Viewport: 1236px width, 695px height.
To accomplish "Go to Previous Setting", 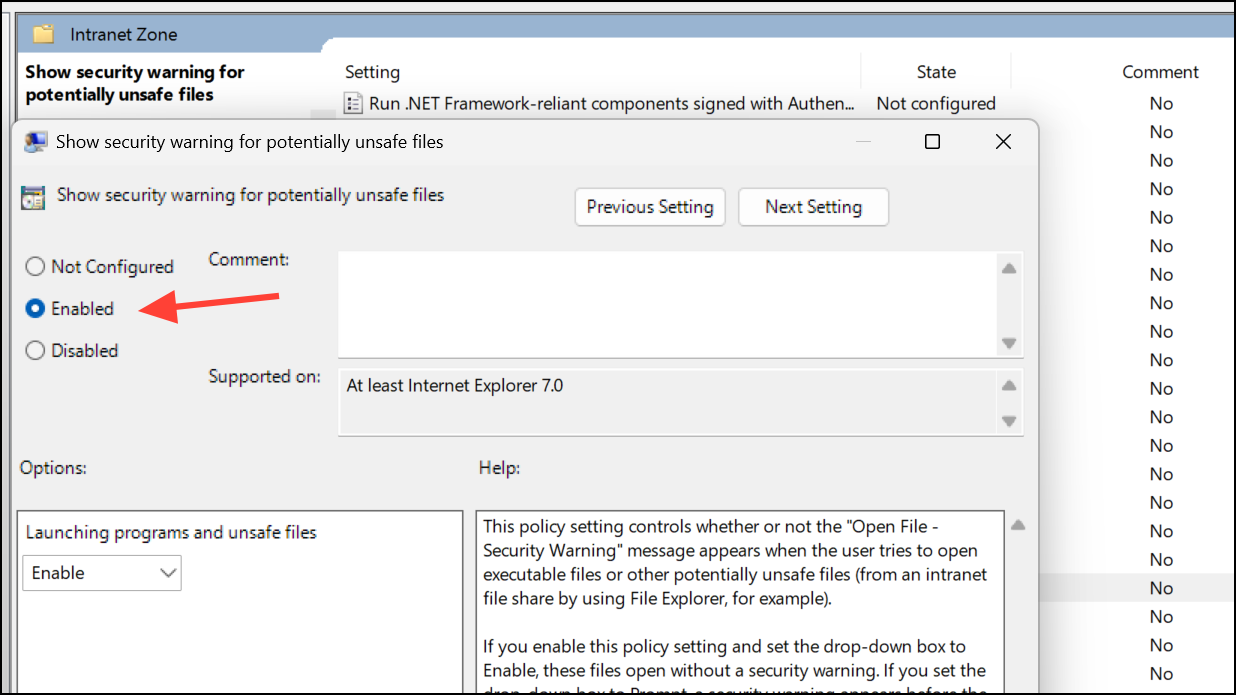I will click(650, 207).
